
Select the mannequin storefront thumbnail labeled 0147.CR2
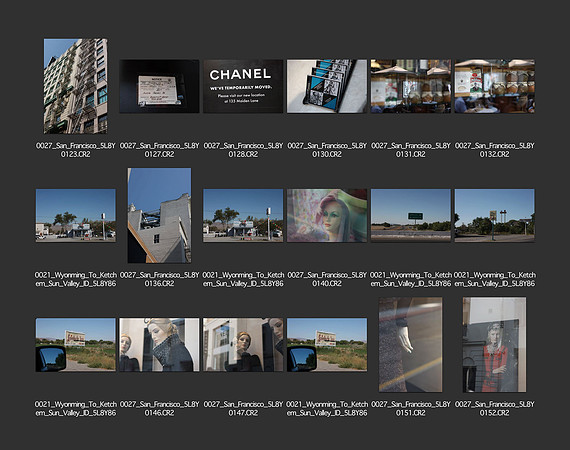click(x=243, y=345)
